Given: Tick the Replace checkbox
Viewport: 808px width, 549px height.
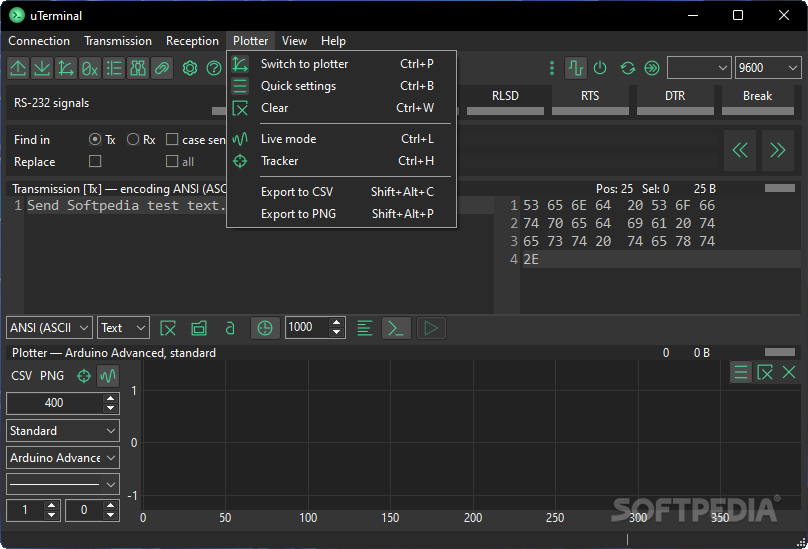Looking at the screenshot, I should pos(95,161).
